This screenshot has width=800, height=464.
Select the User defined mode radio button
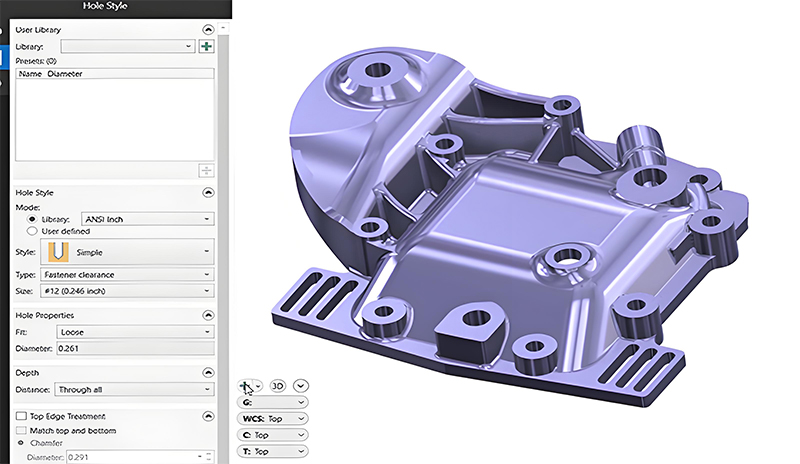click(32, 230)
